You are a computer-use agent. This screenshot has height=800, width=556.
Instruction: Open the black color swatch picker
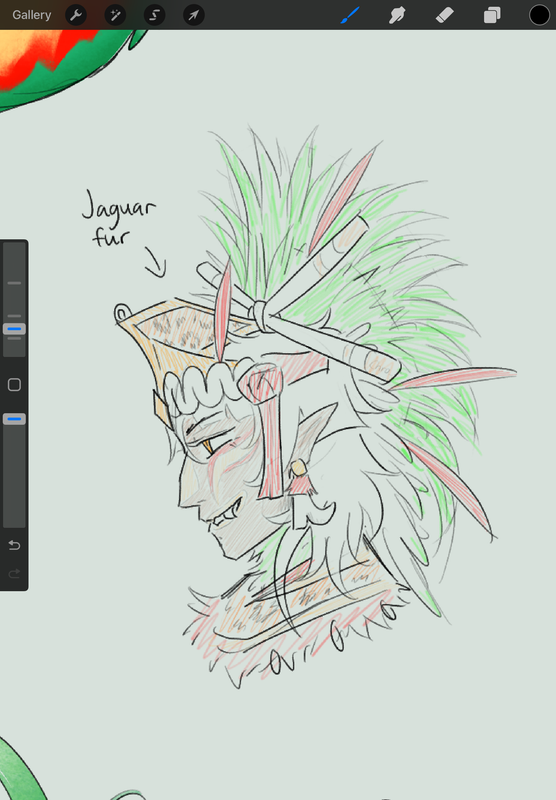point(539,15)
